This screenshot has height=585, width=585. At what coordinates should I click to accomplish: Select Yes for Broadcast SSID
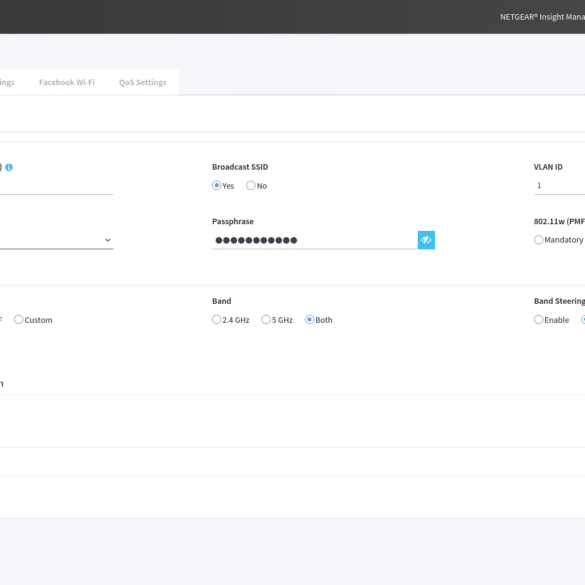pos(216,185)
